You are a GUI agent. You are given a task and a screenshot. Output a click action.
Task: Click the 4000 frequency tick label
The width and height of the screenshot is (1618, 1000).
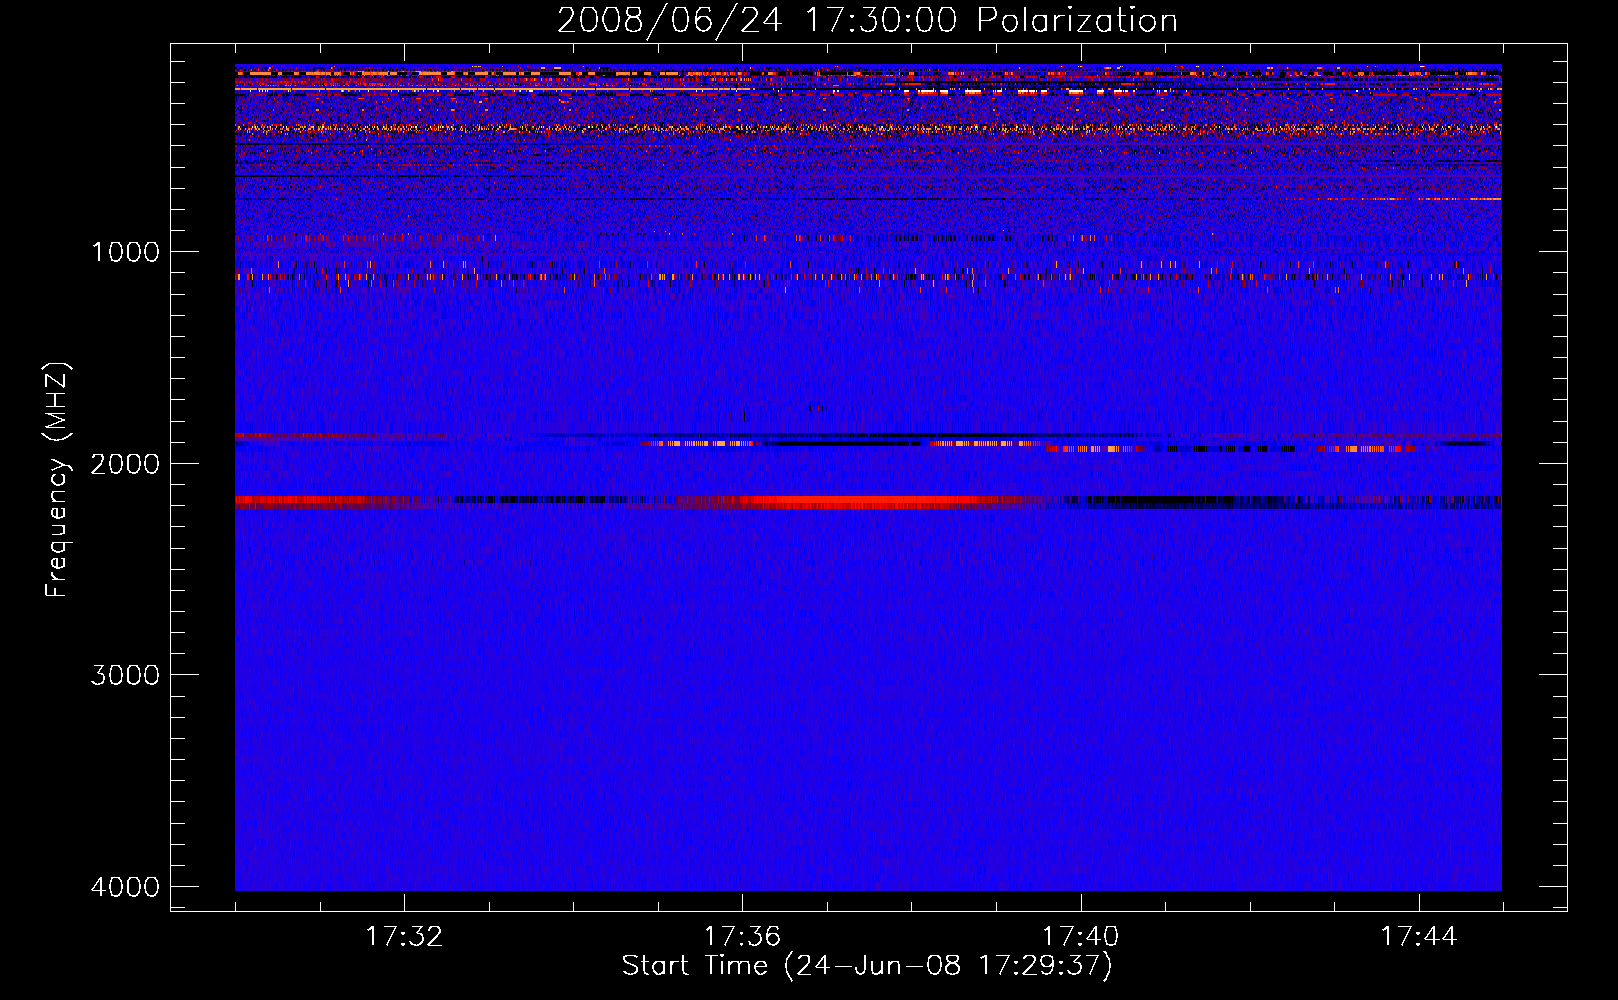pos(125,887)
